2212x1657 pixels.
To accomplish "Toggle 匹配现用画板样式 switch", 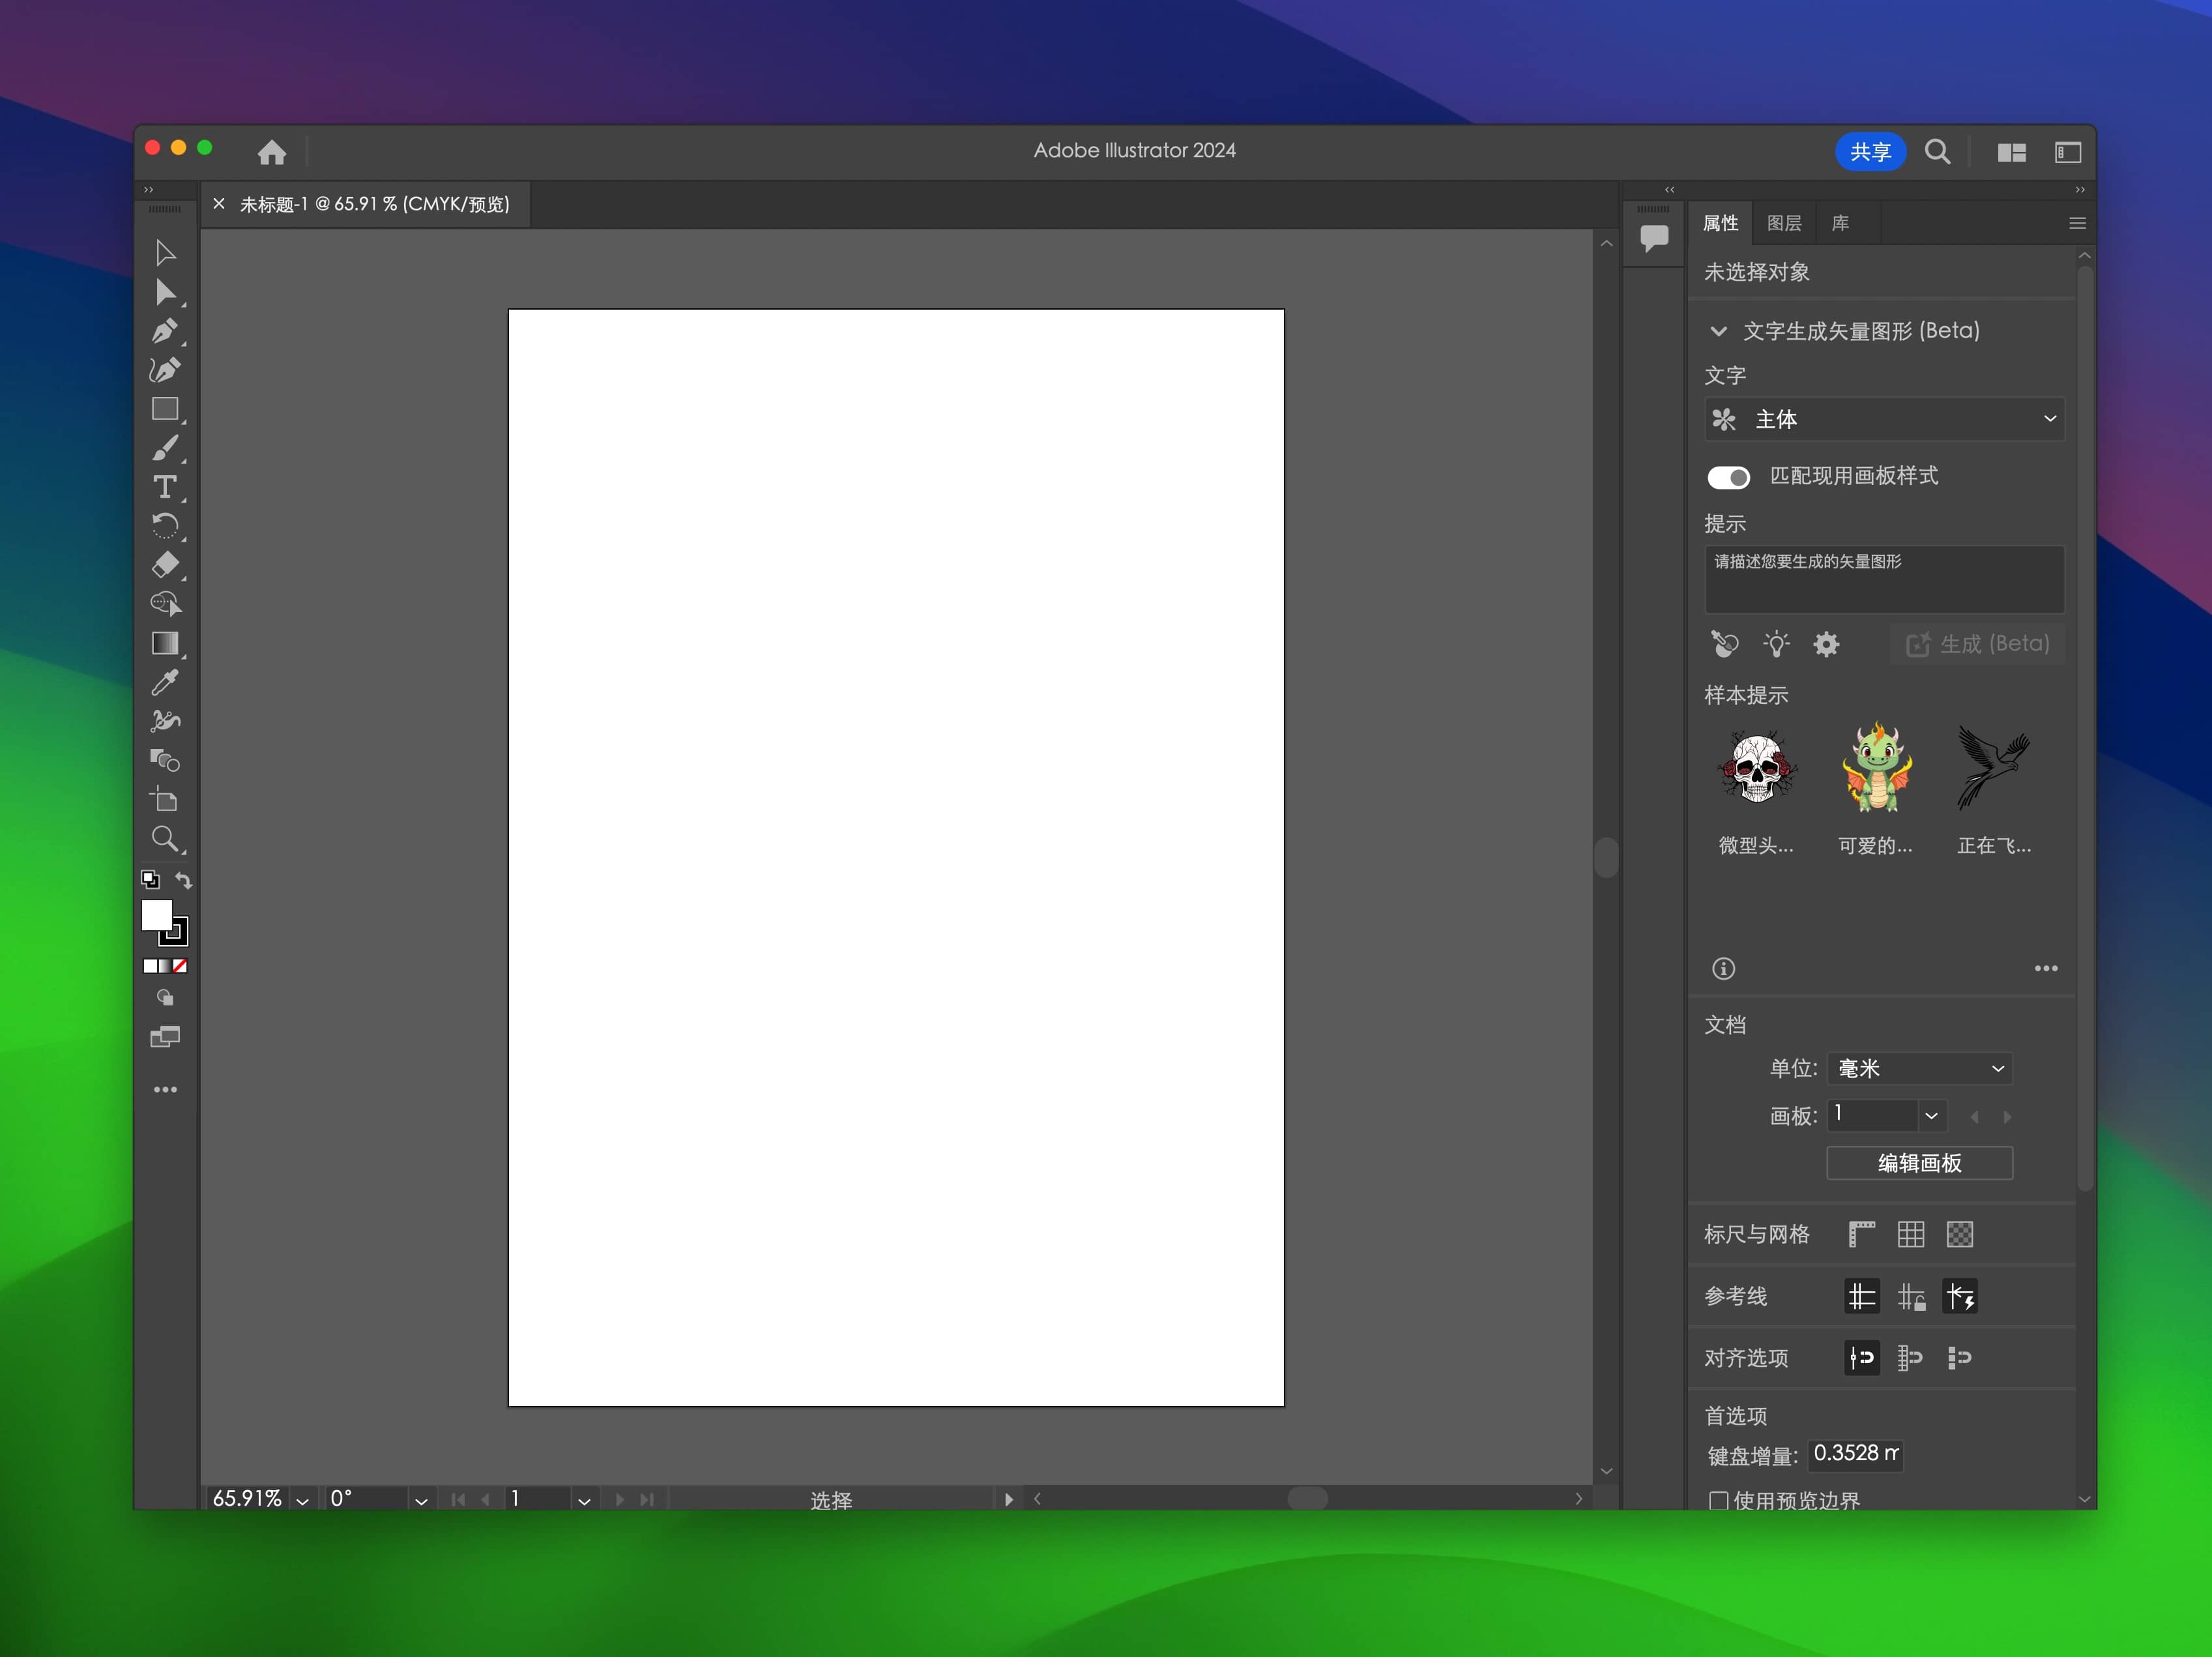I will point(1728,477).
